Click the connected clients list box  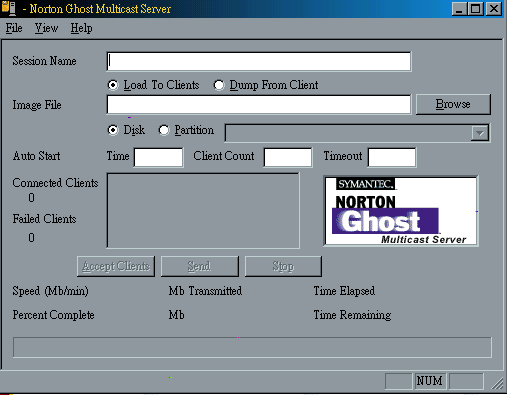coord(203,210)
